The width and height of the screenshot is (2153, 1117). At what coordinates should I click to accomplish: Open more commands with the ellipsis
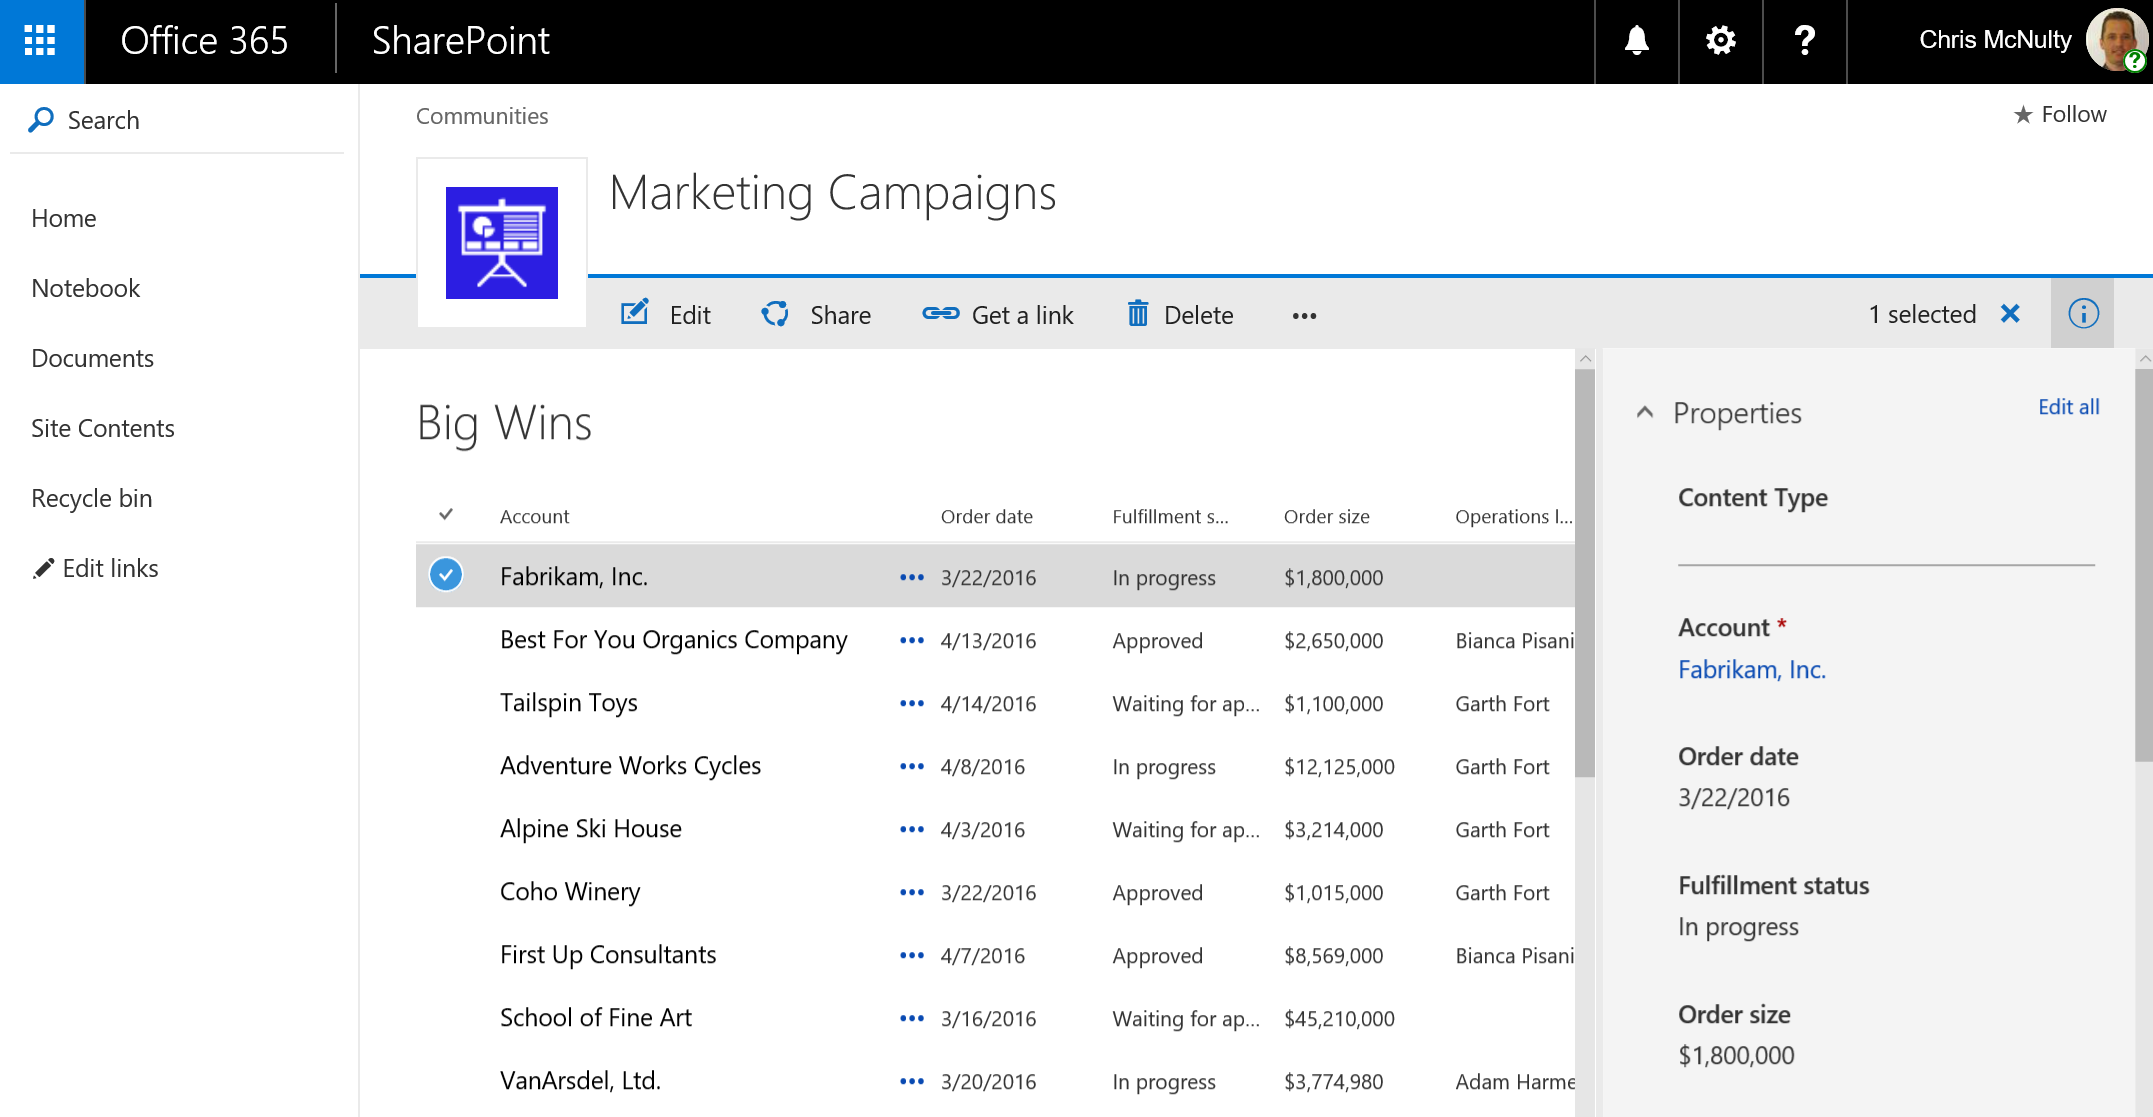click(x=1303, y=315)
